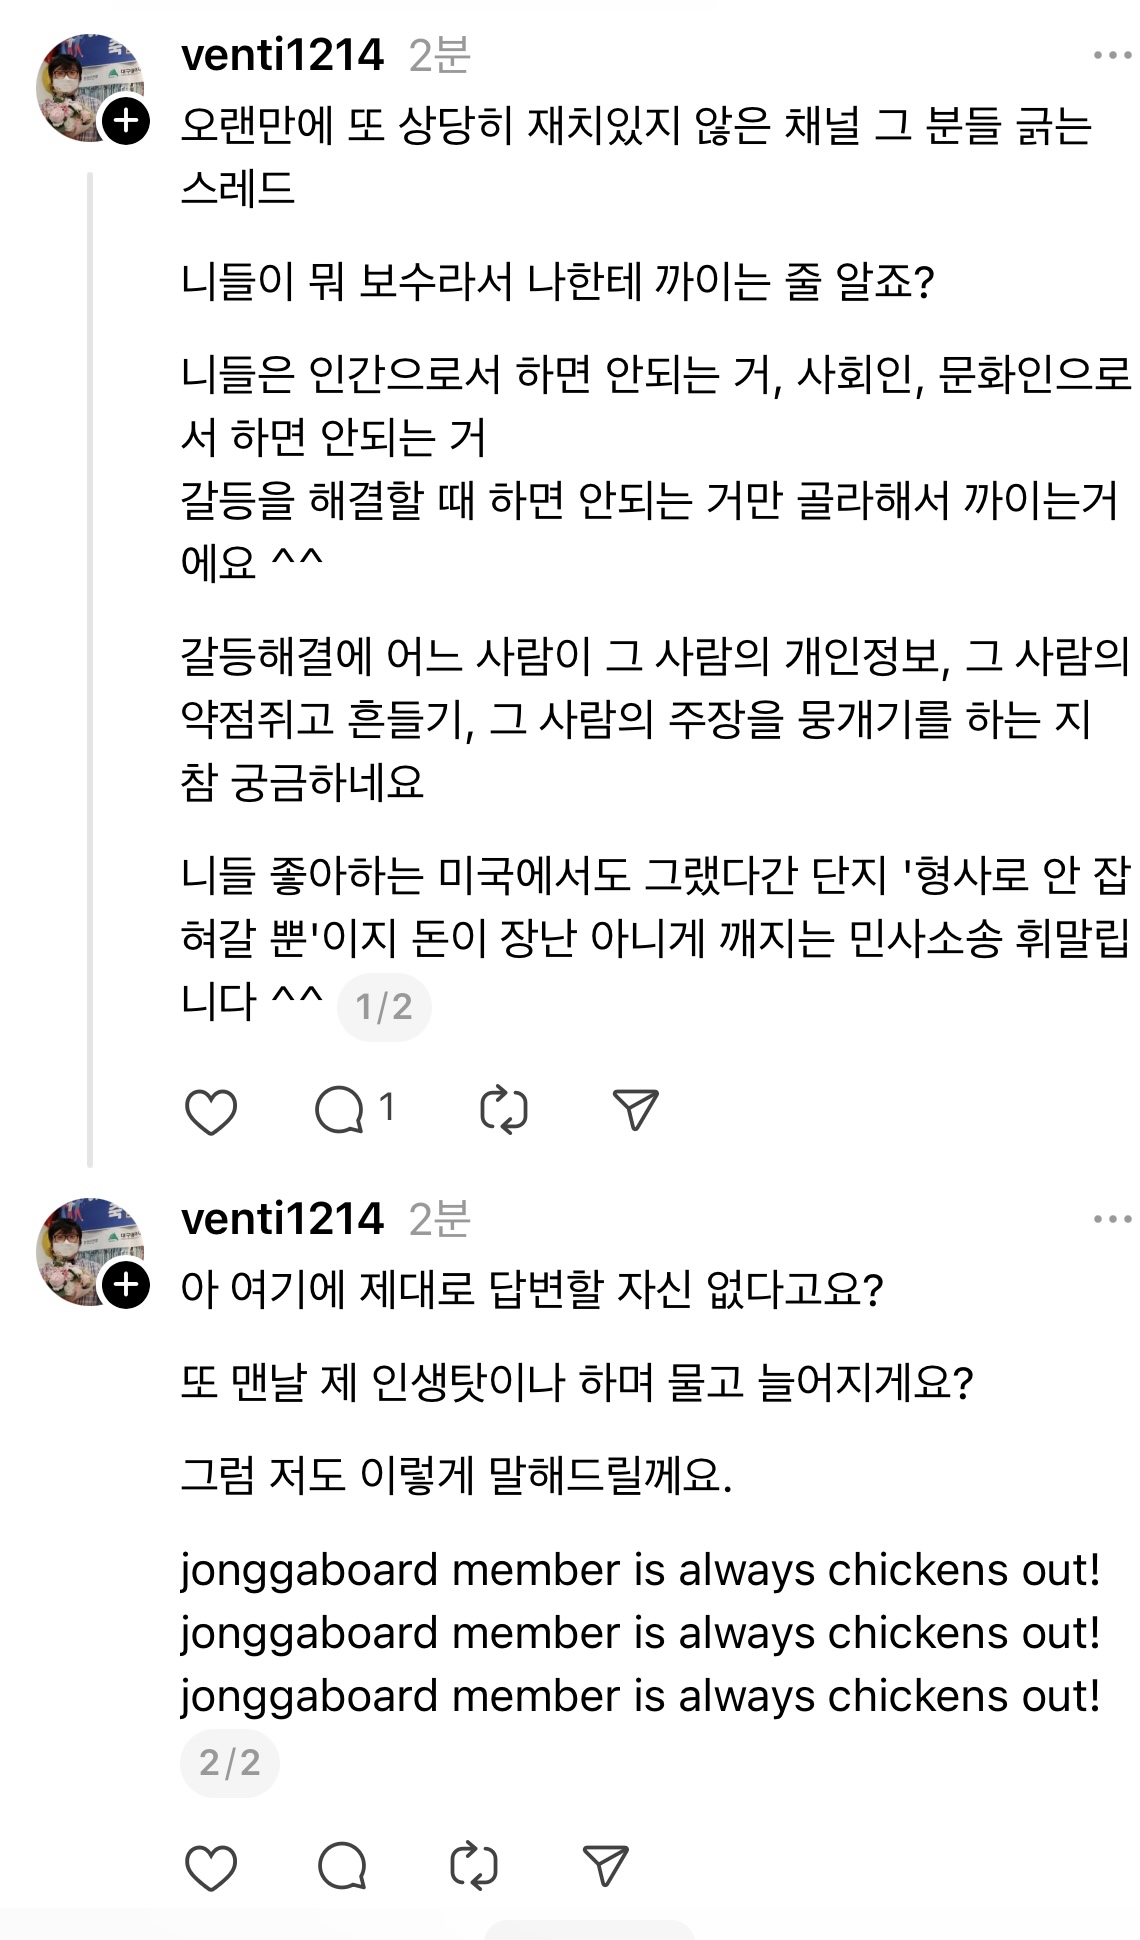Tap venti1214 username on second post

click(282, 1219)
